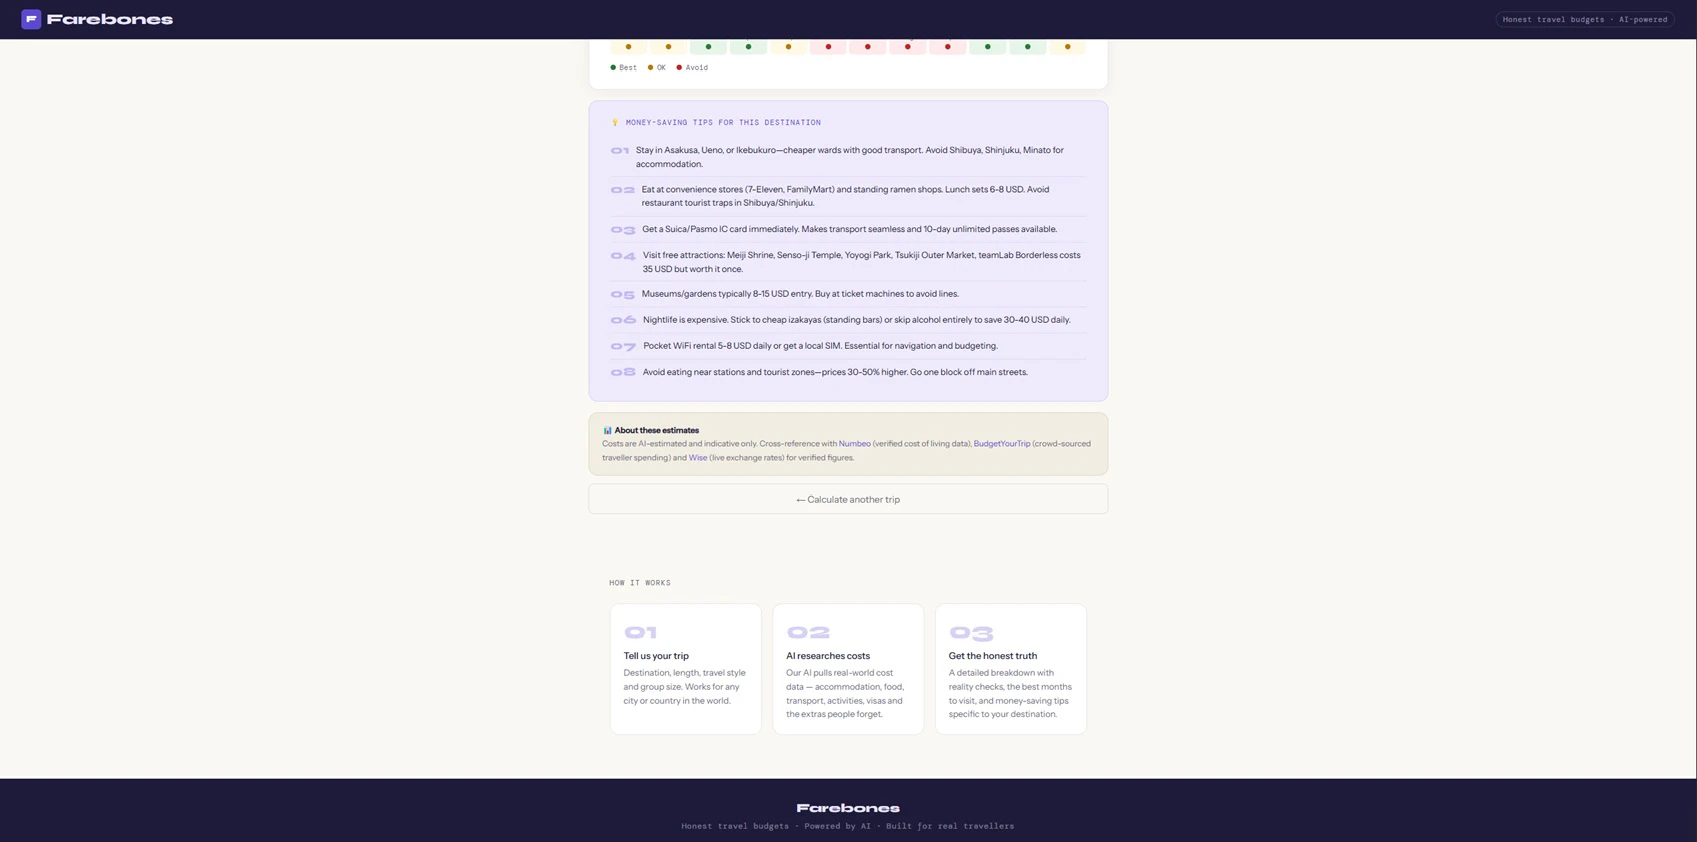
Task: Click the lightbulb icon beside Money-saving tips
Action: click(615, 123)
